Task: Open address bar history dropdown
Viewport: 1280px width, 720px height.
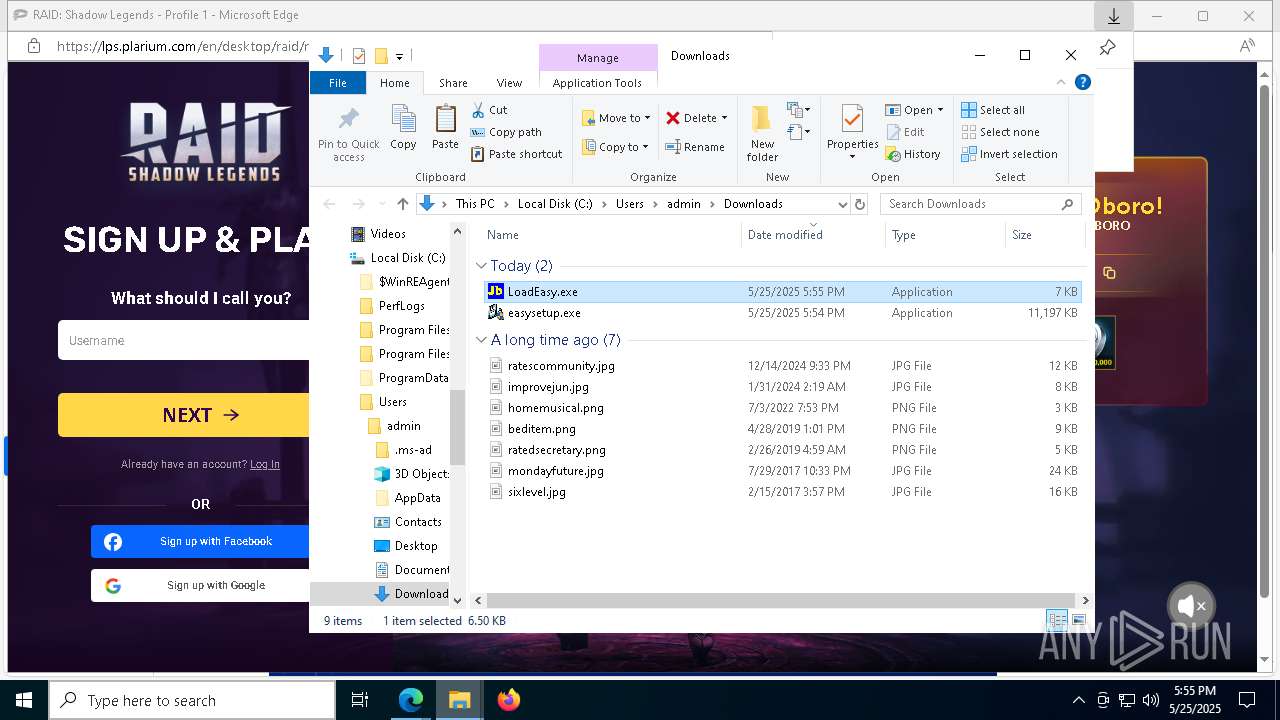Action: point(842,204)
